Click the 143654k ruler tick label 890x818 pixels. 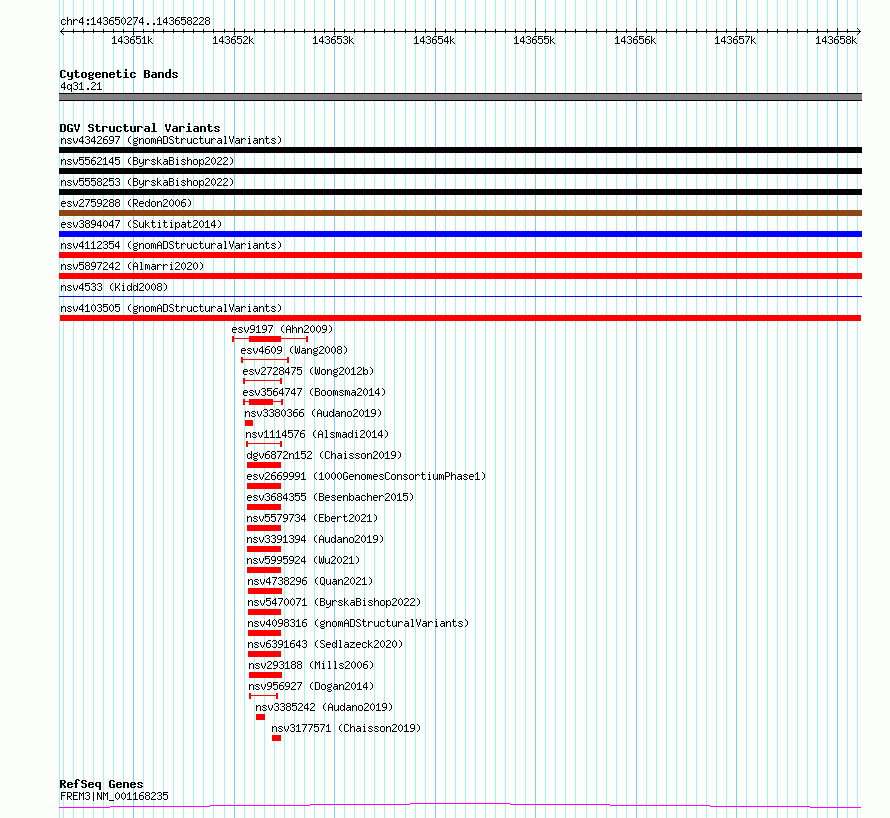(x=434, y=40)
